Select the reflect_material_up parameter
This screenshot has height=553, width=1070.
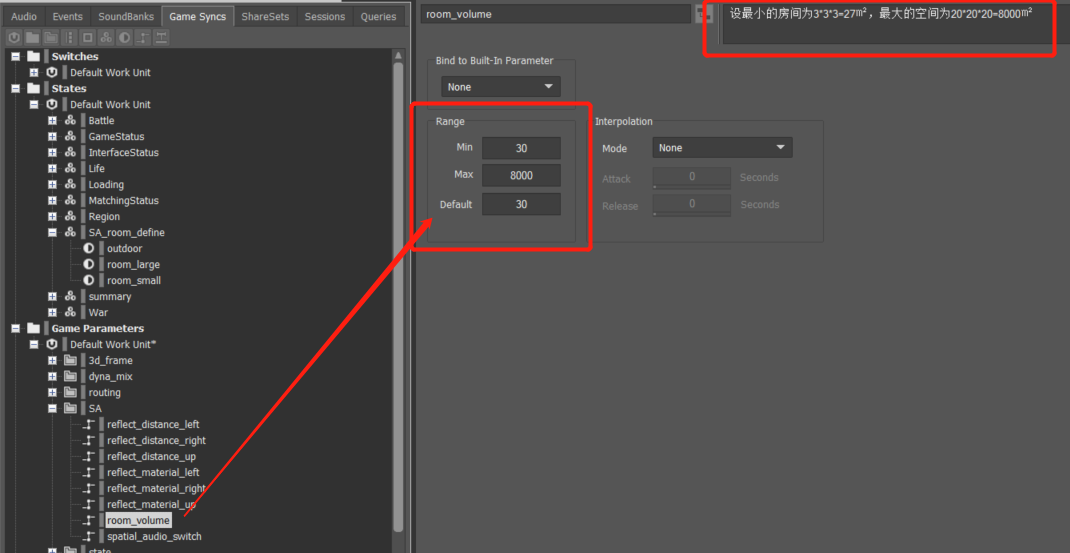tap(151, 505)
